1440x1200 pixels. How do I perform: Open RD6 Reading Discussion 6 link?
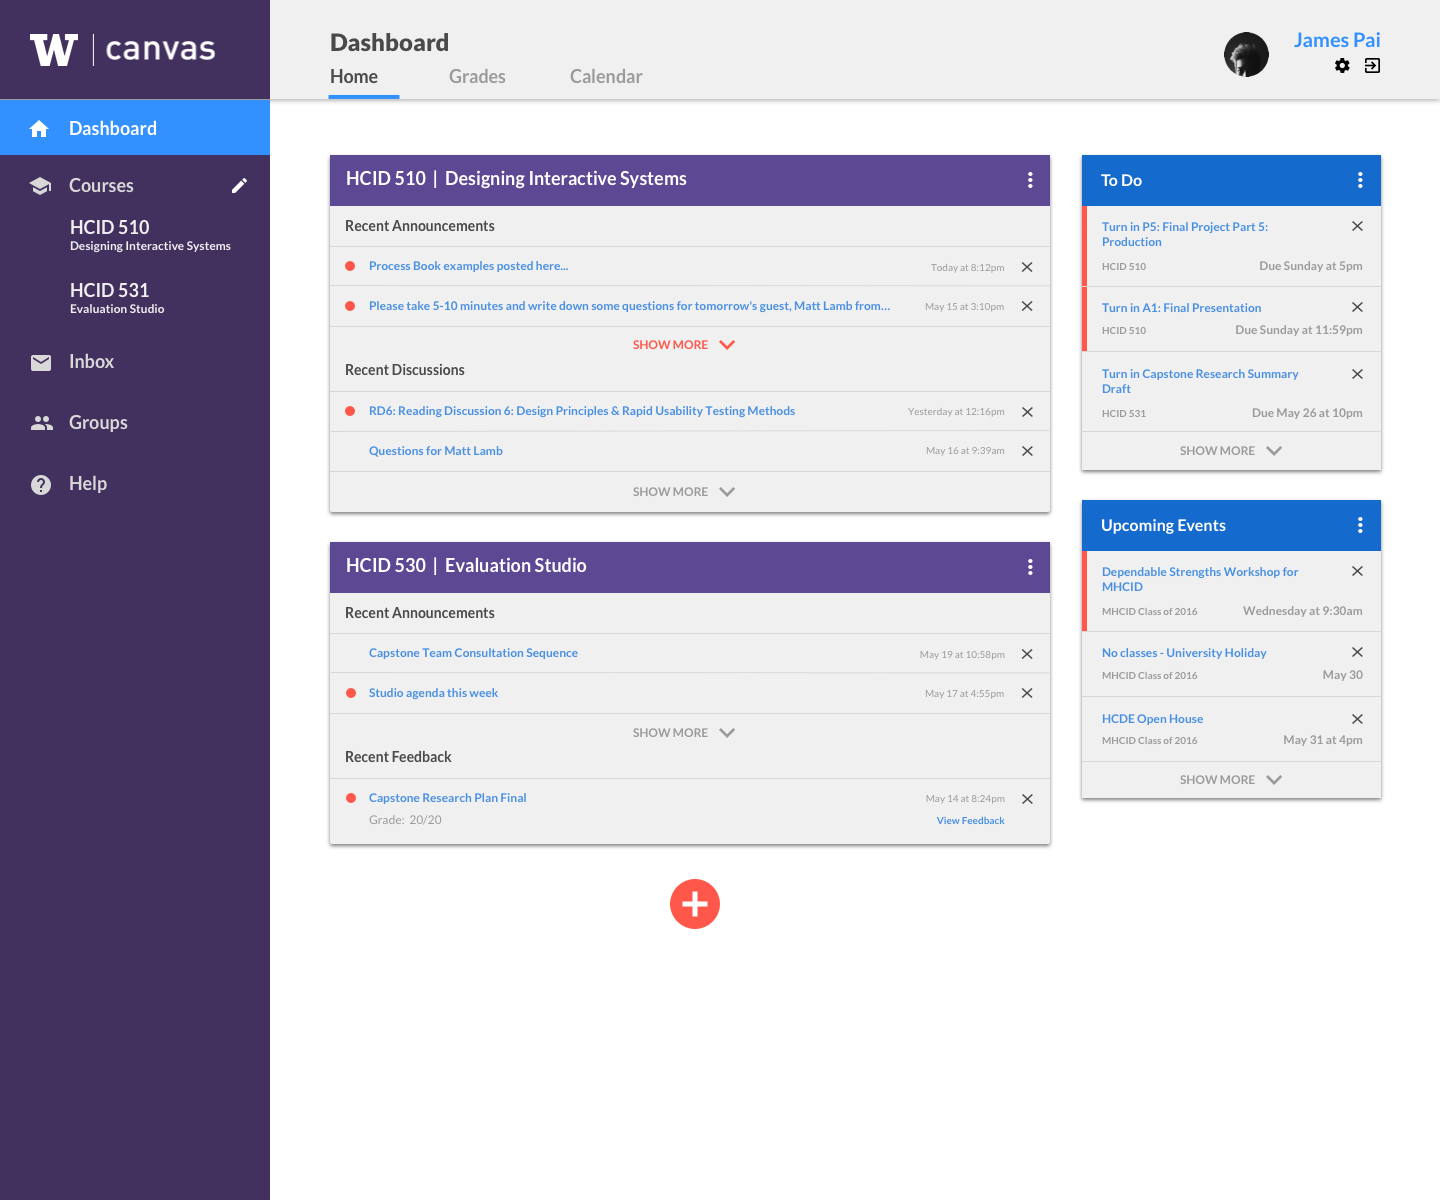coord(582,411)
